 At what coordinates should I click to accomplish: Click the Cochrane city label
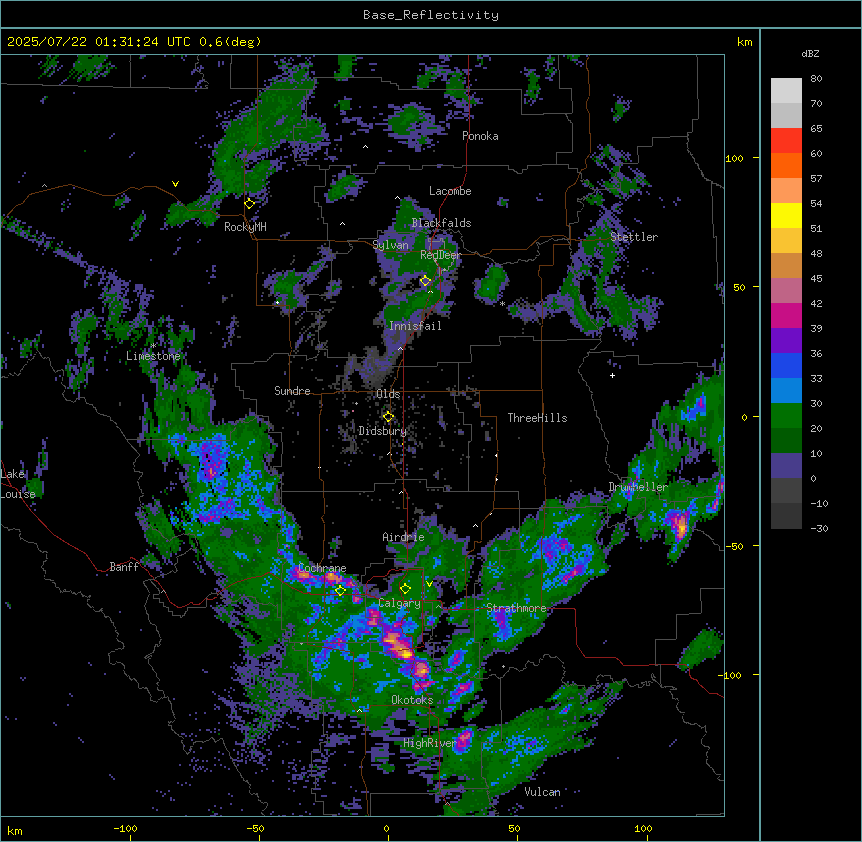click(x=323, y=568)
